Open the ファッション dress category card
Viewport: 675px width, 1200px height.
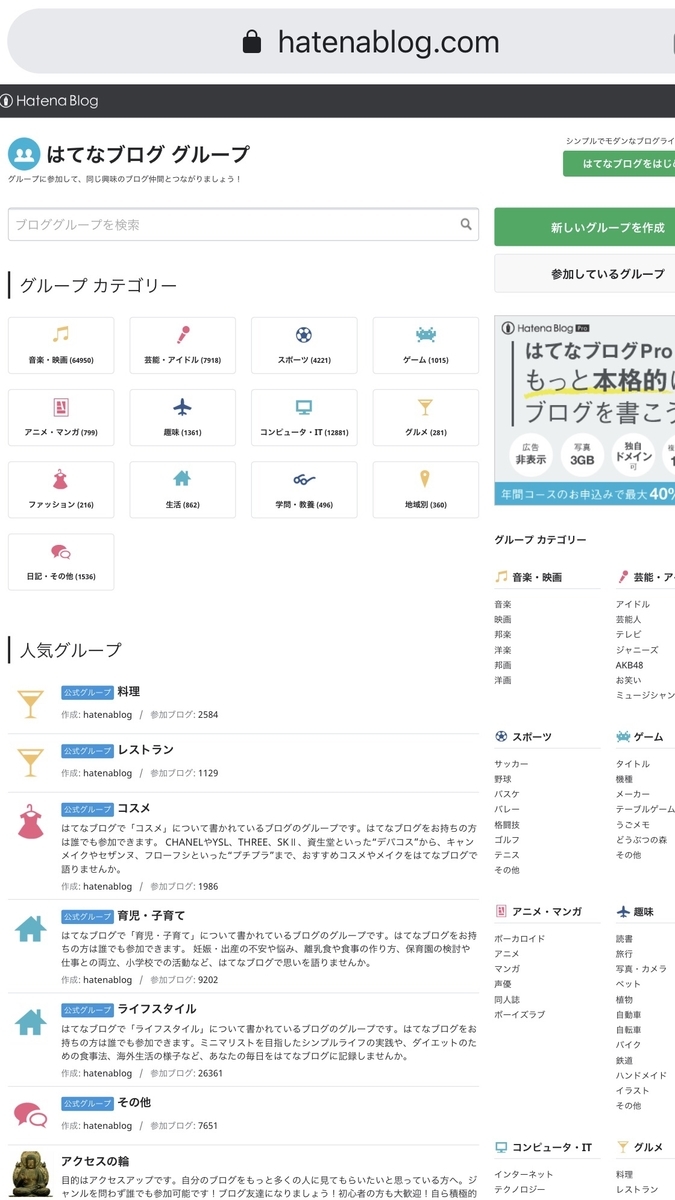click(x=61, y=490)
